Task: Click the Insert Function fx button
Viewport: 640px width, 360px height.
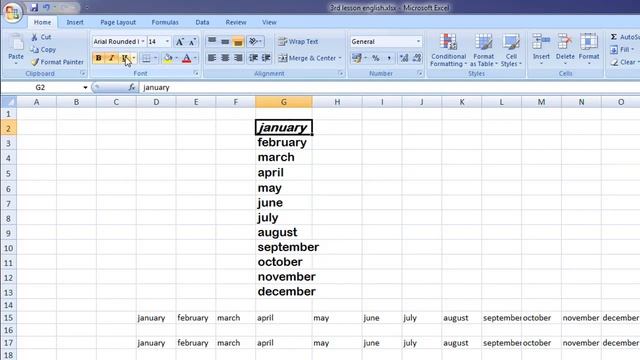Action: click(x=131, y=87)
